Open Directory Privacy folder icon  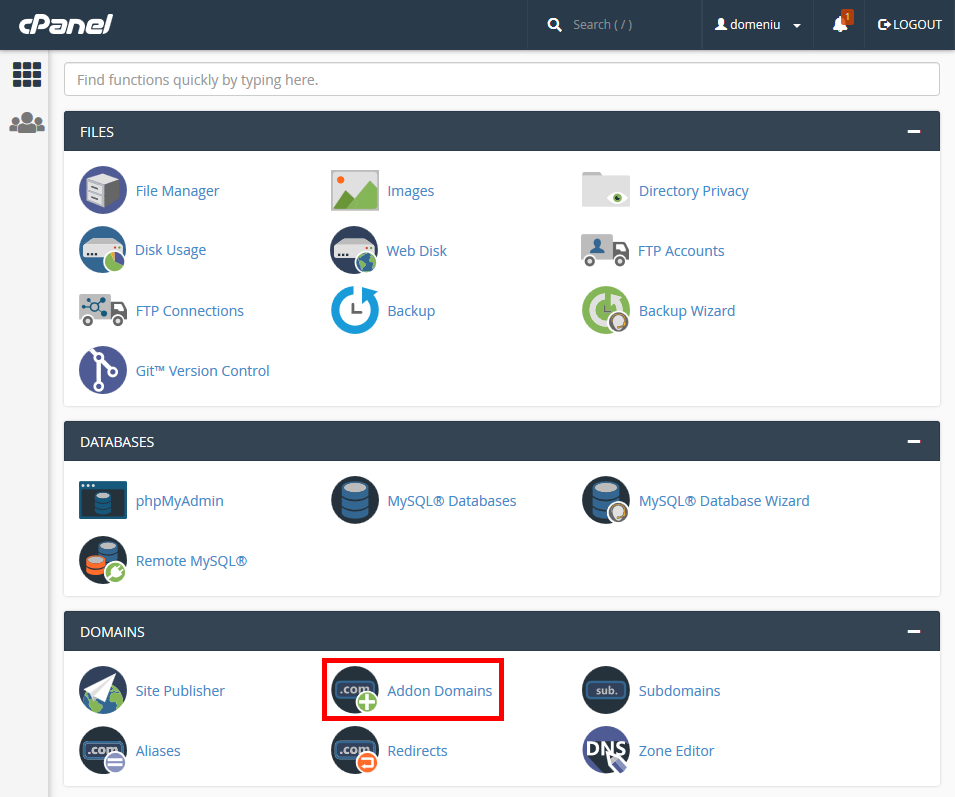pyautogui.click(x=605, y=189)
